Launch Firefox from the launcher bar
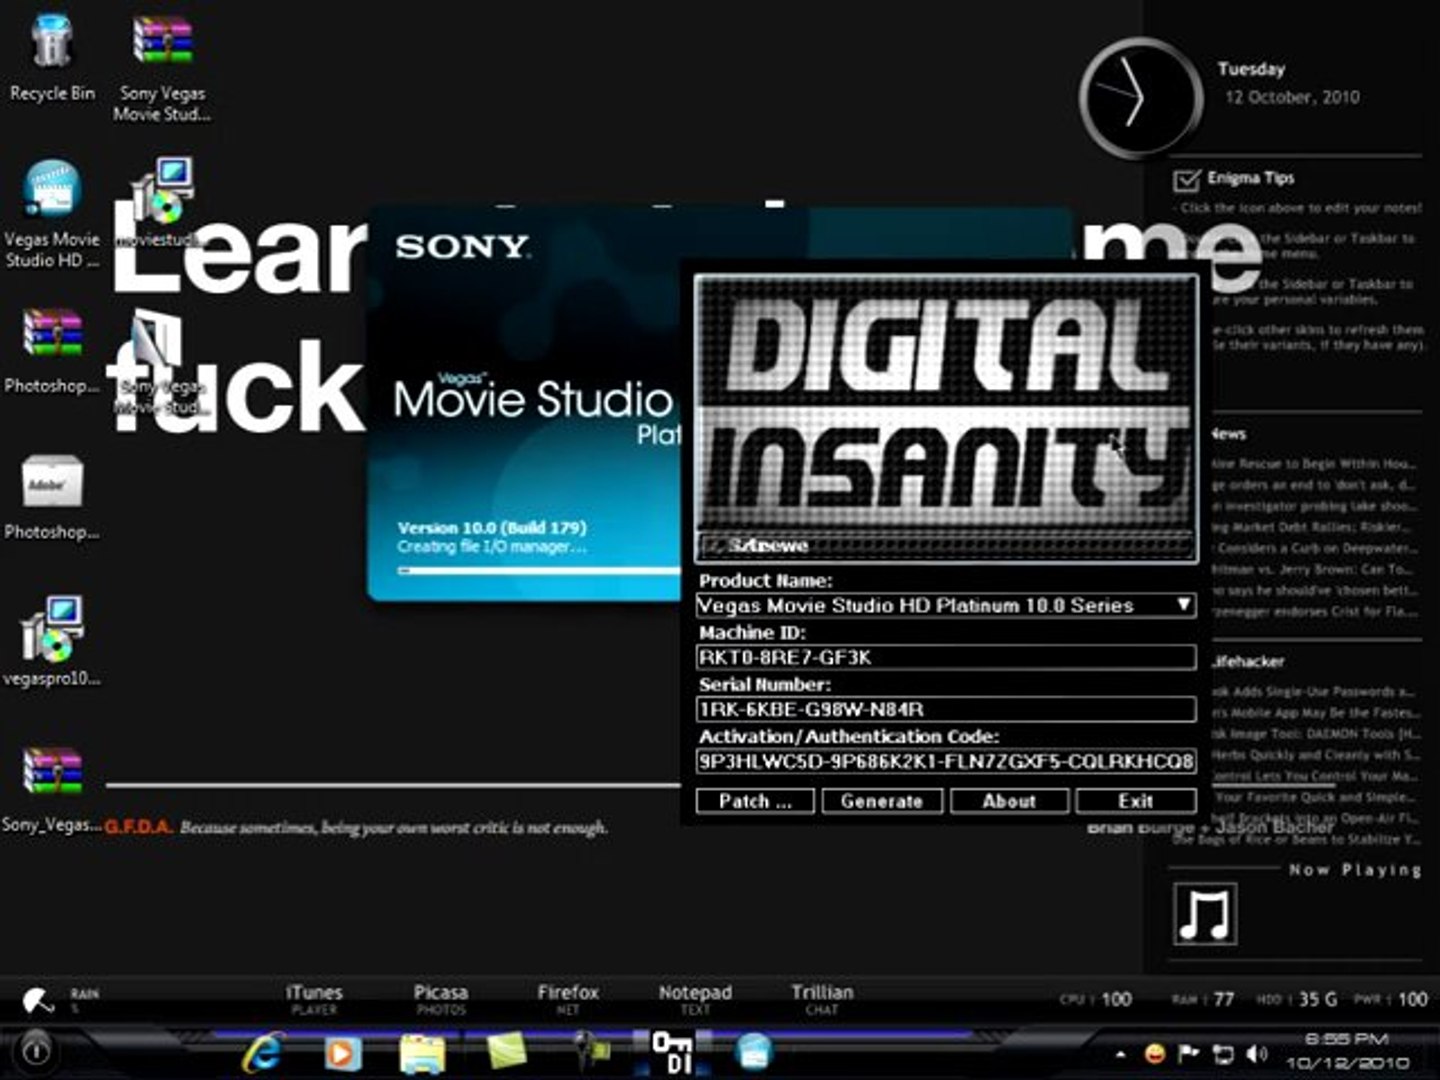Screen dimensions: 1440x1080 [x=568, y=998]
